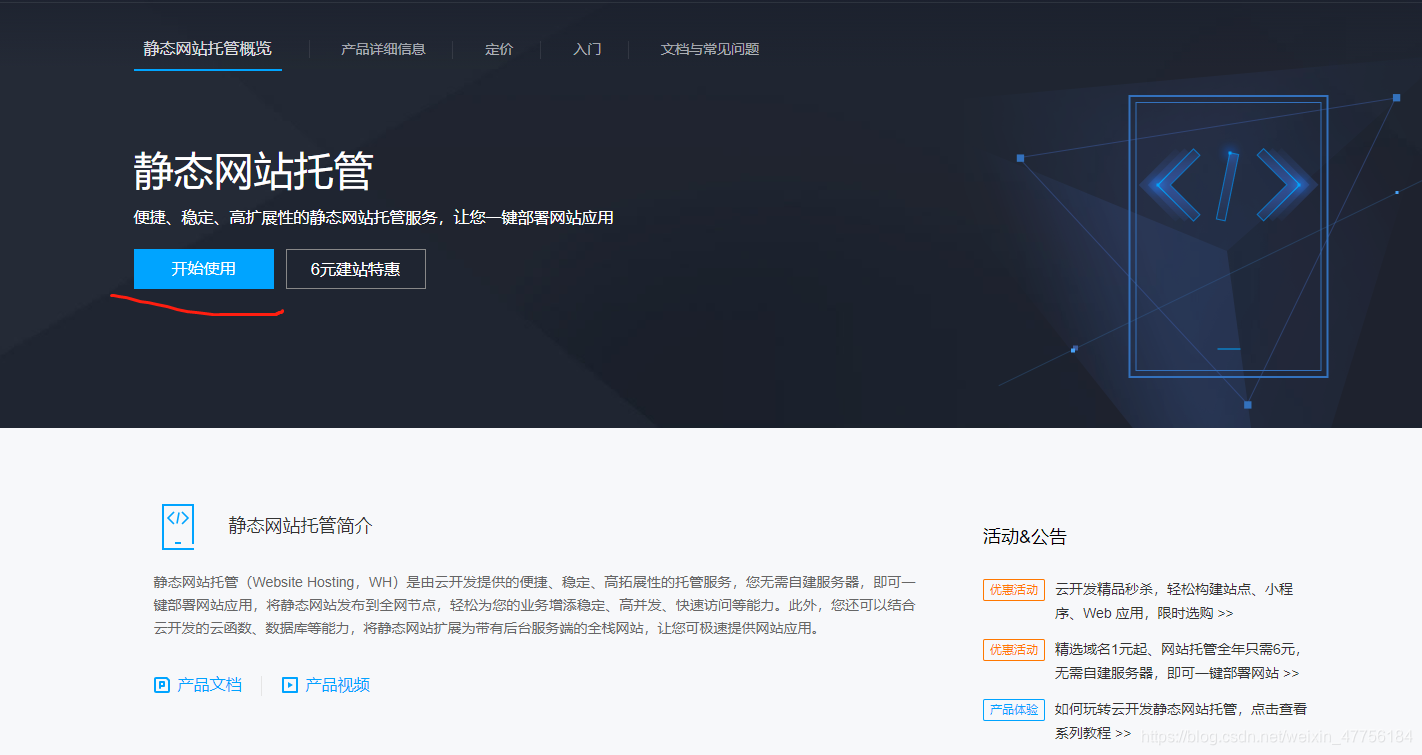Screen dimensions: 1422x755
Task: 点击蓝色「产品体验」标签
Action: pos(1015,710)
